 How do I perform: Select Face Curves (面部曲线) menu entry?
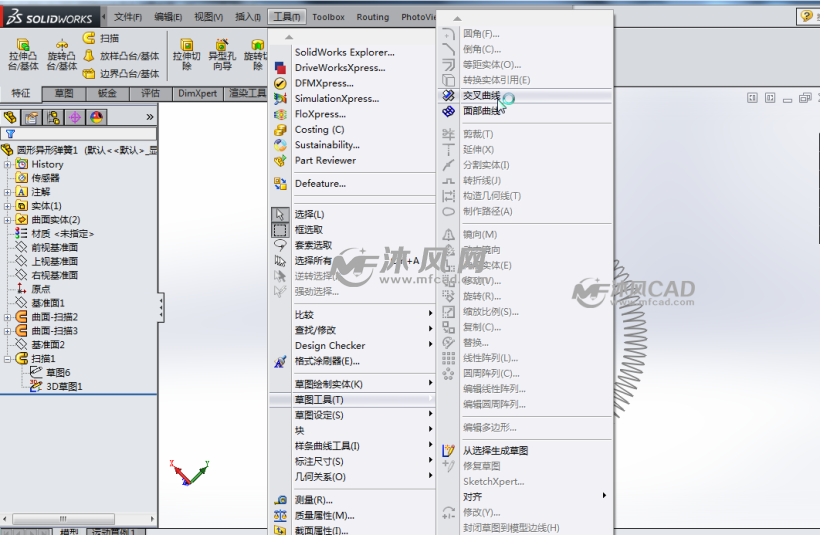point(481,111)
